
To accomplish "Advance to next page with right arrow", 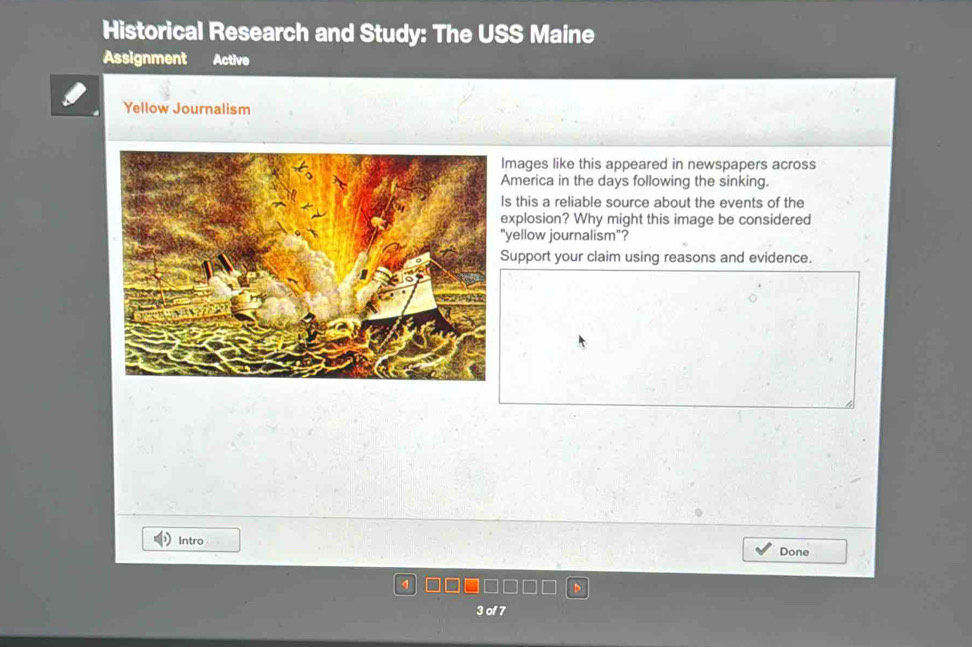I will pyautogui.click(x=577, y=587).
